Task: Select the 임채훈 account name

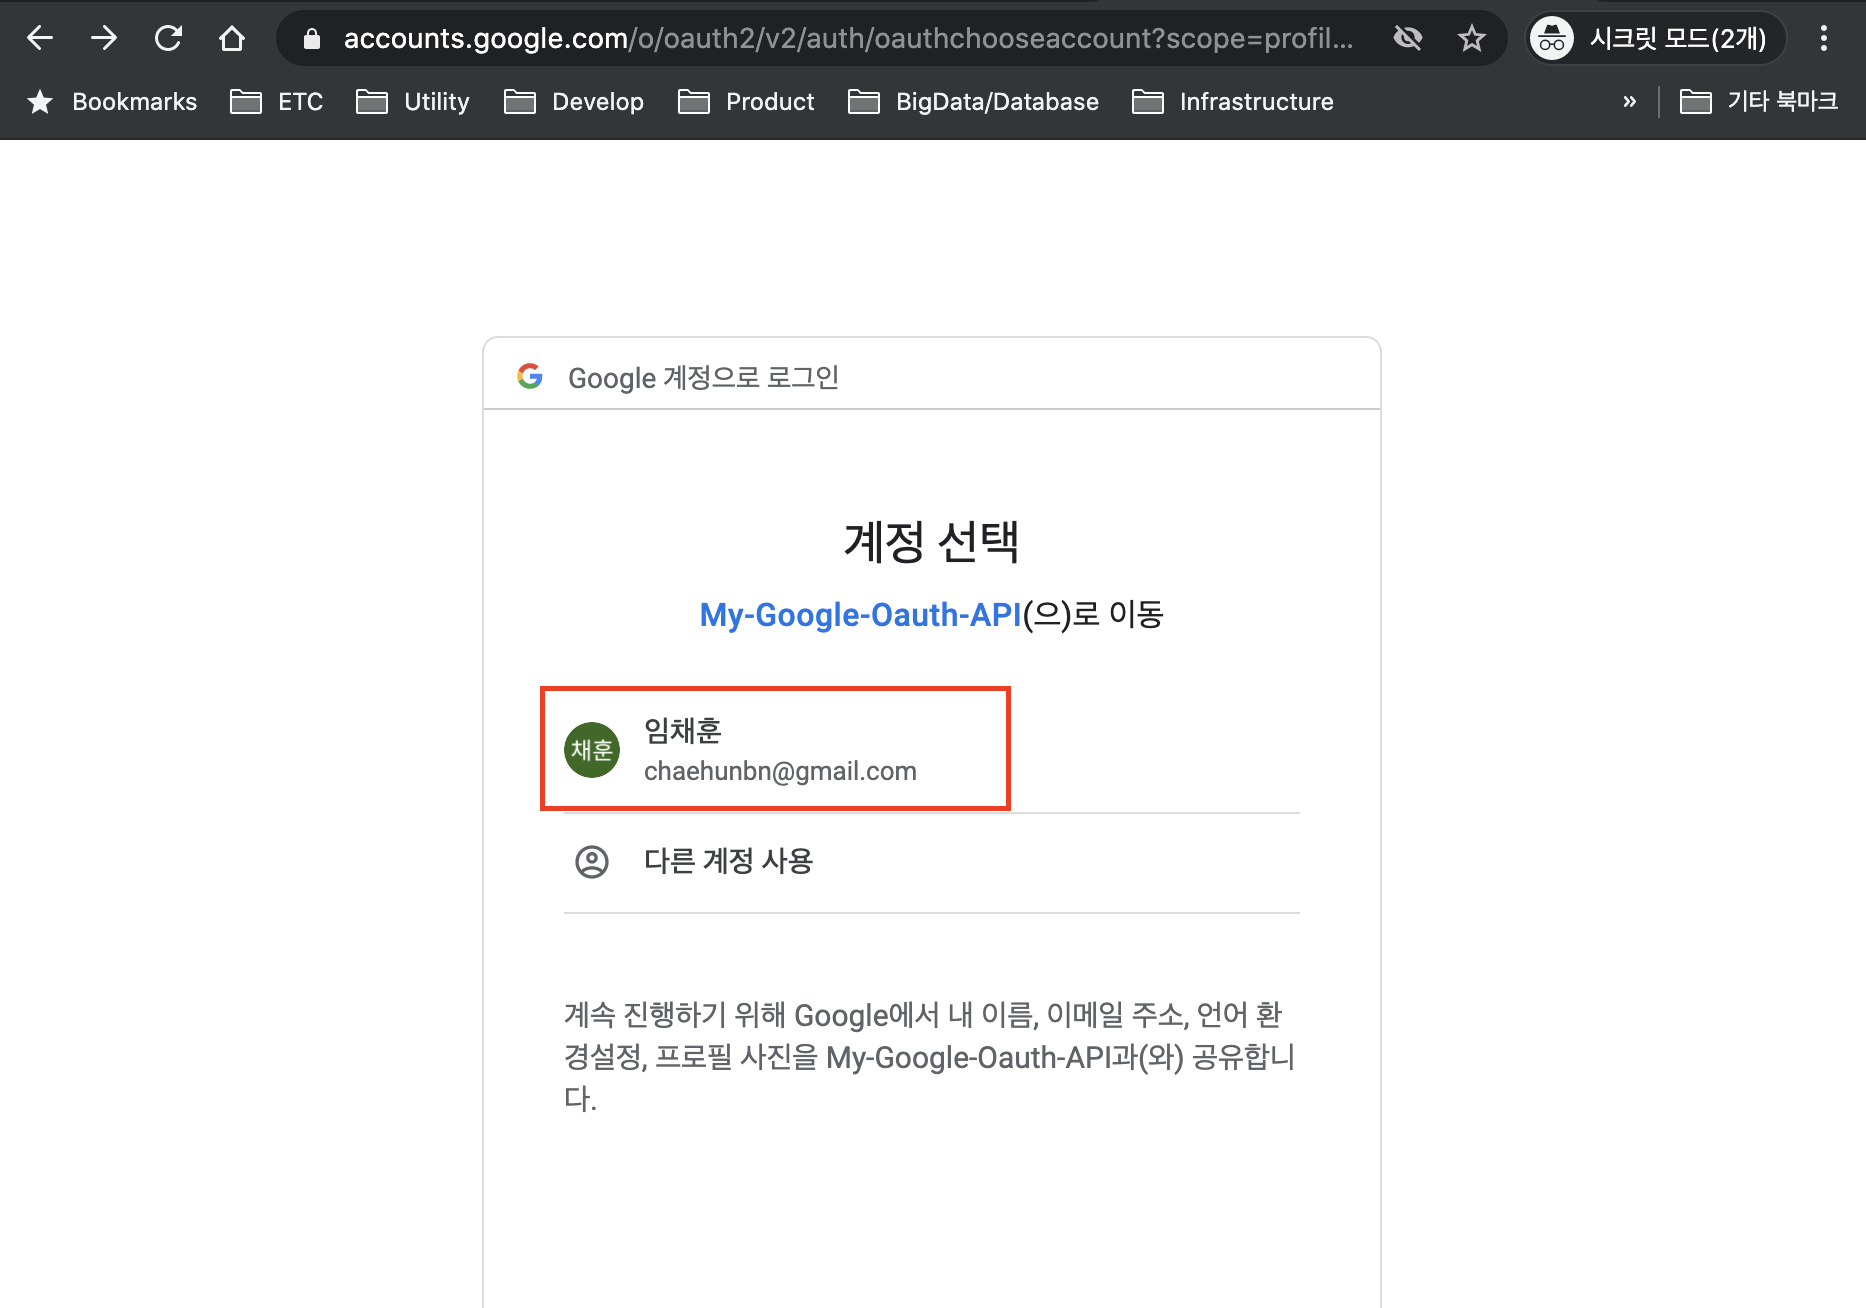Action: pyautogui.click(x=683, y=730)
